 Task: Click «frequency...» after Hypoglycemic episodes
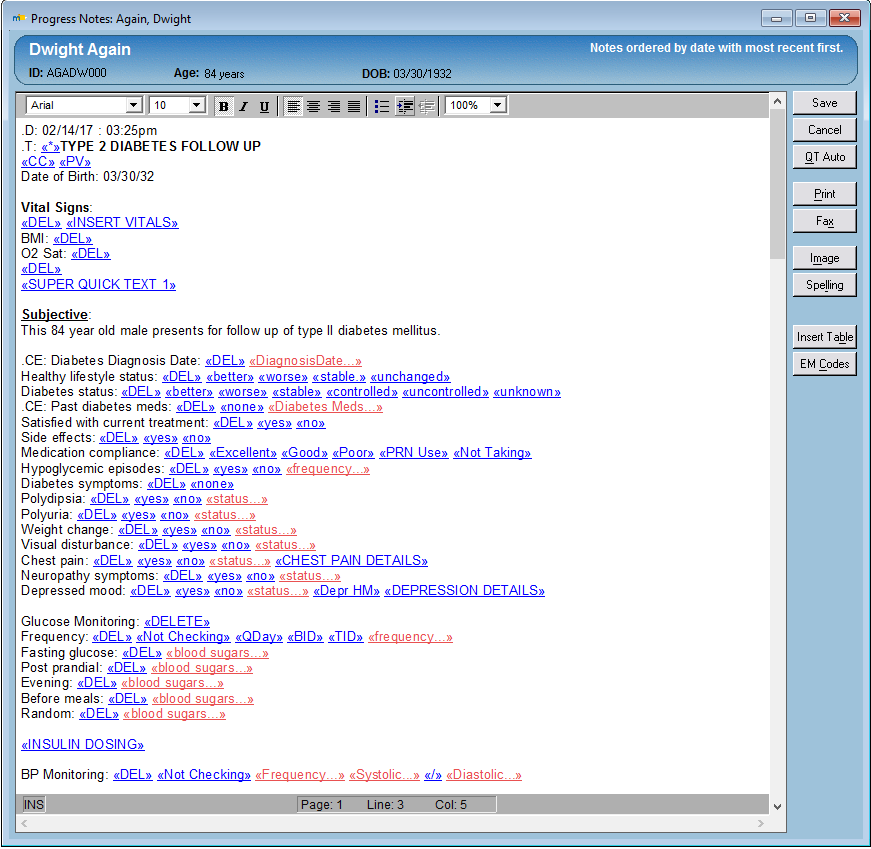point(328,469)
